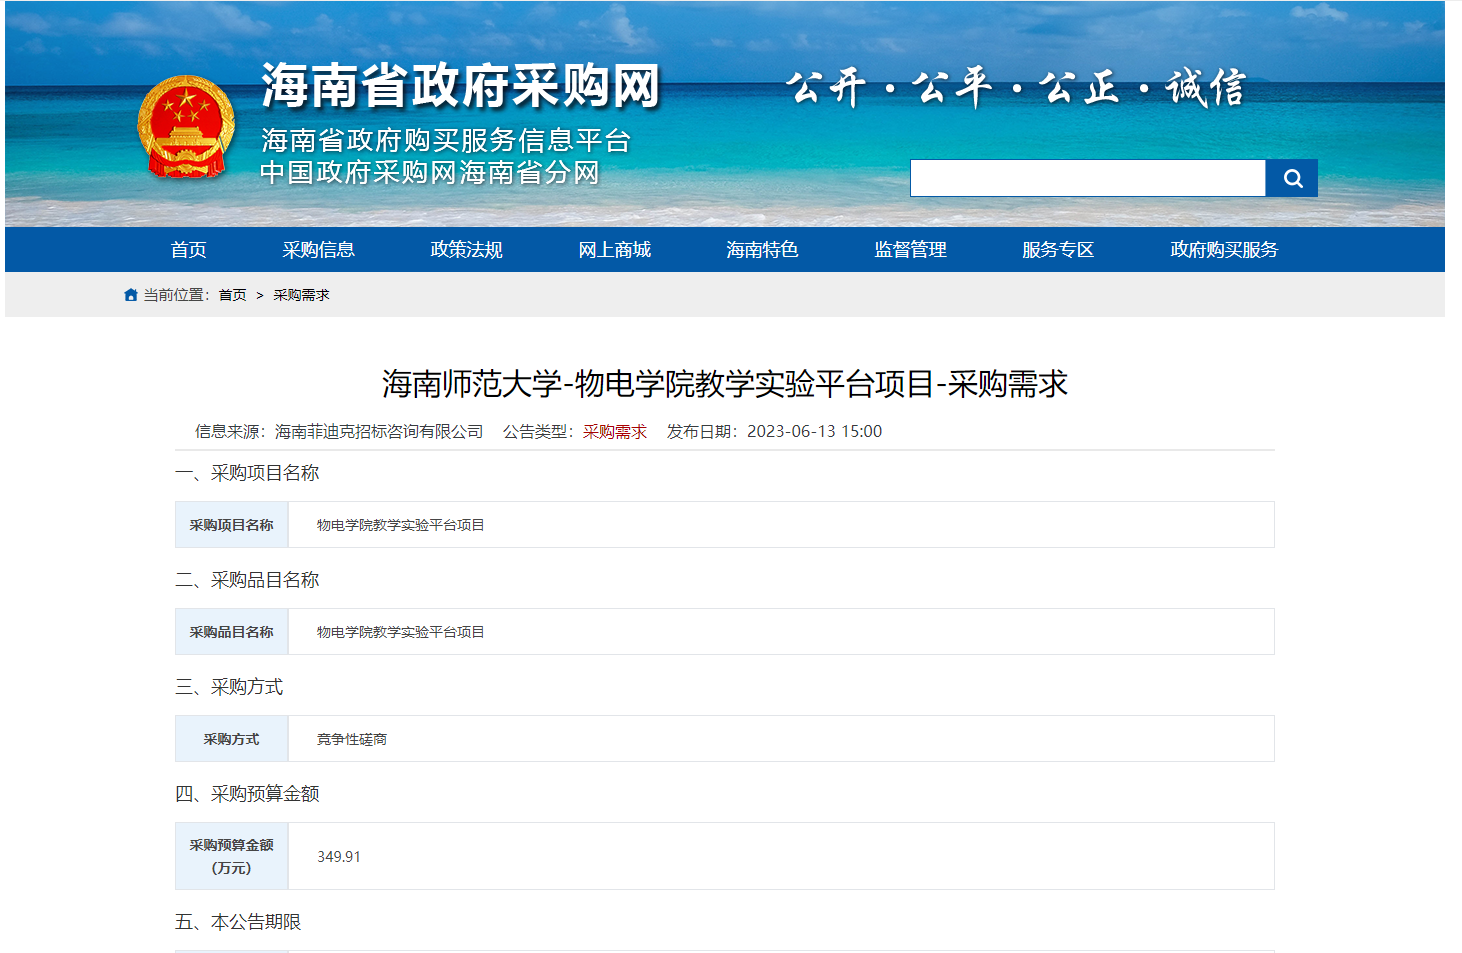Open the 政府购买服务 menu item
The width and height of the screenshot is (1462, 953).
[x=1224, y=250]
